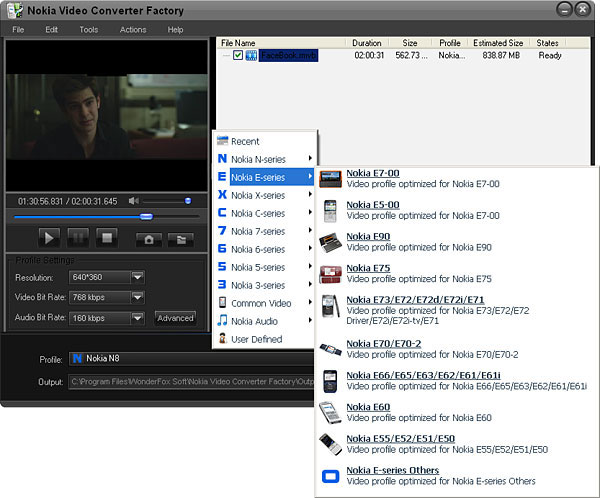600x498 pixels.
Task: Select the Nokia E7-00 profile link
Action: click(x=372, y=173)
